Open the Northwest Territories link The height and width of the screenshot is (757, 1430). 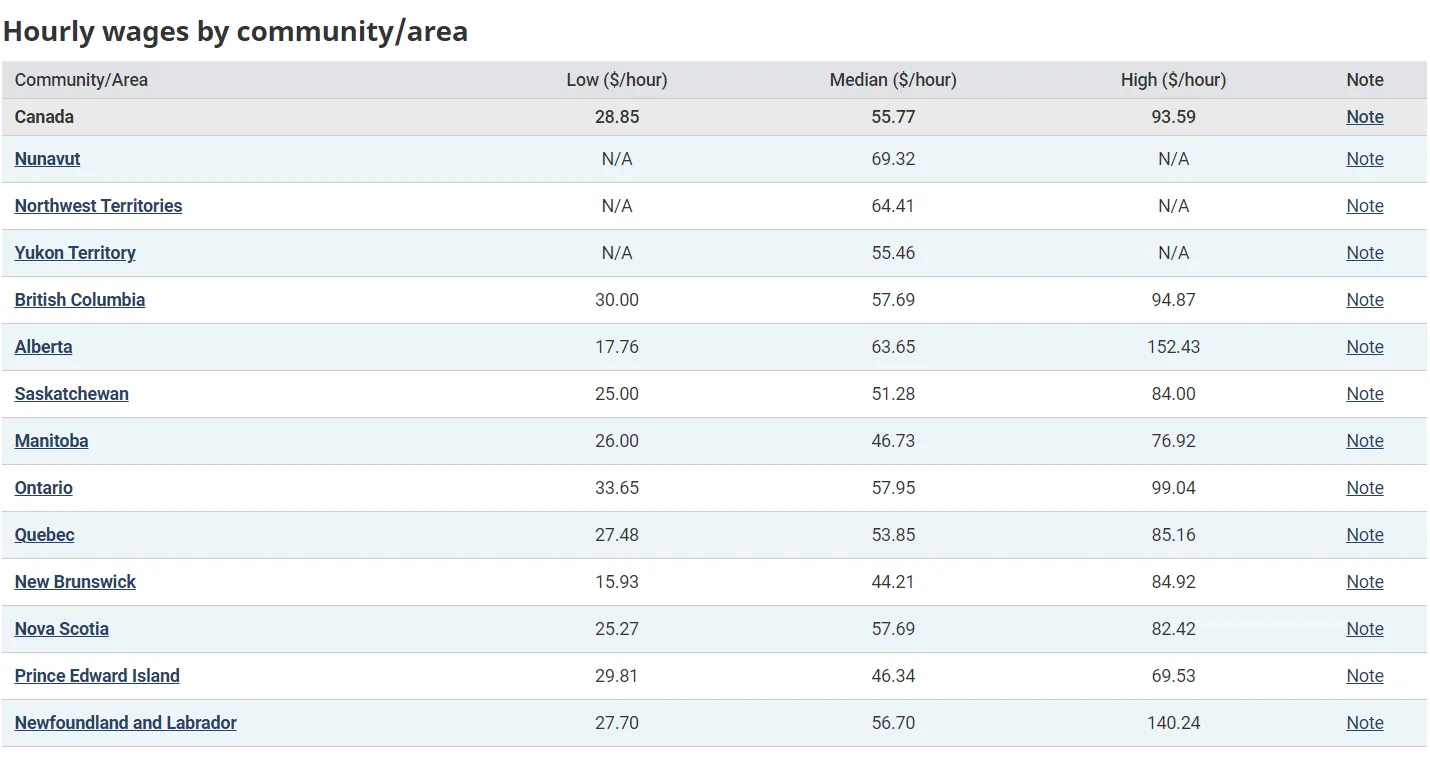(98, 206)
